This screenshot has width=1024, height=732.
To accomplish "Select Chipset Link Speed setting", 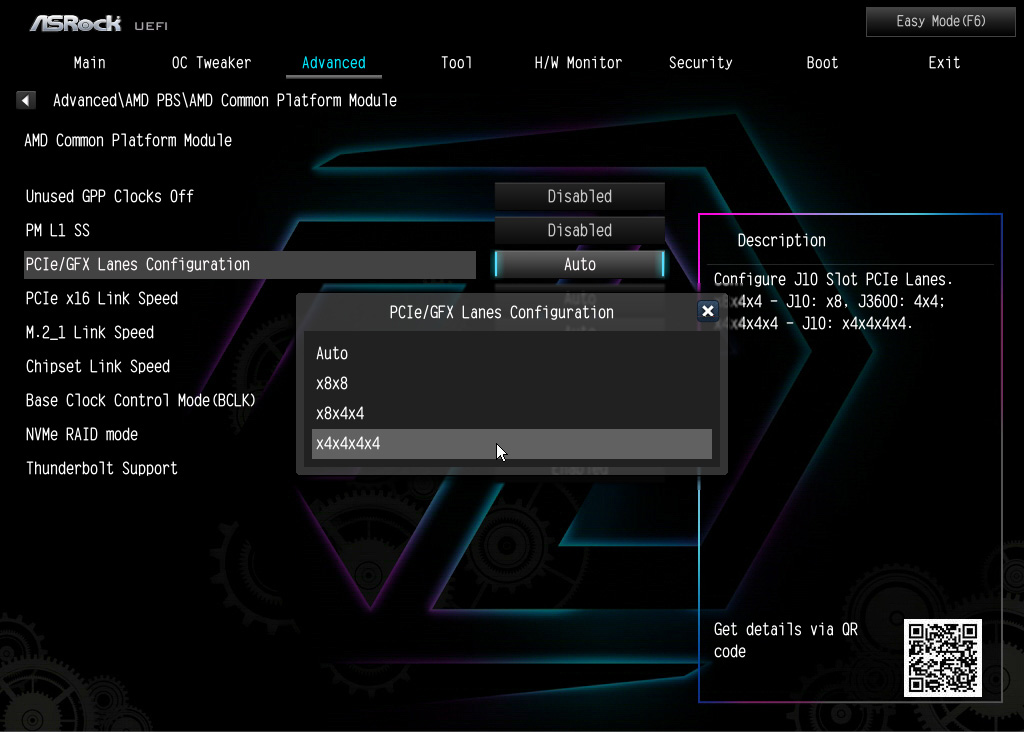I will [97, 366].
